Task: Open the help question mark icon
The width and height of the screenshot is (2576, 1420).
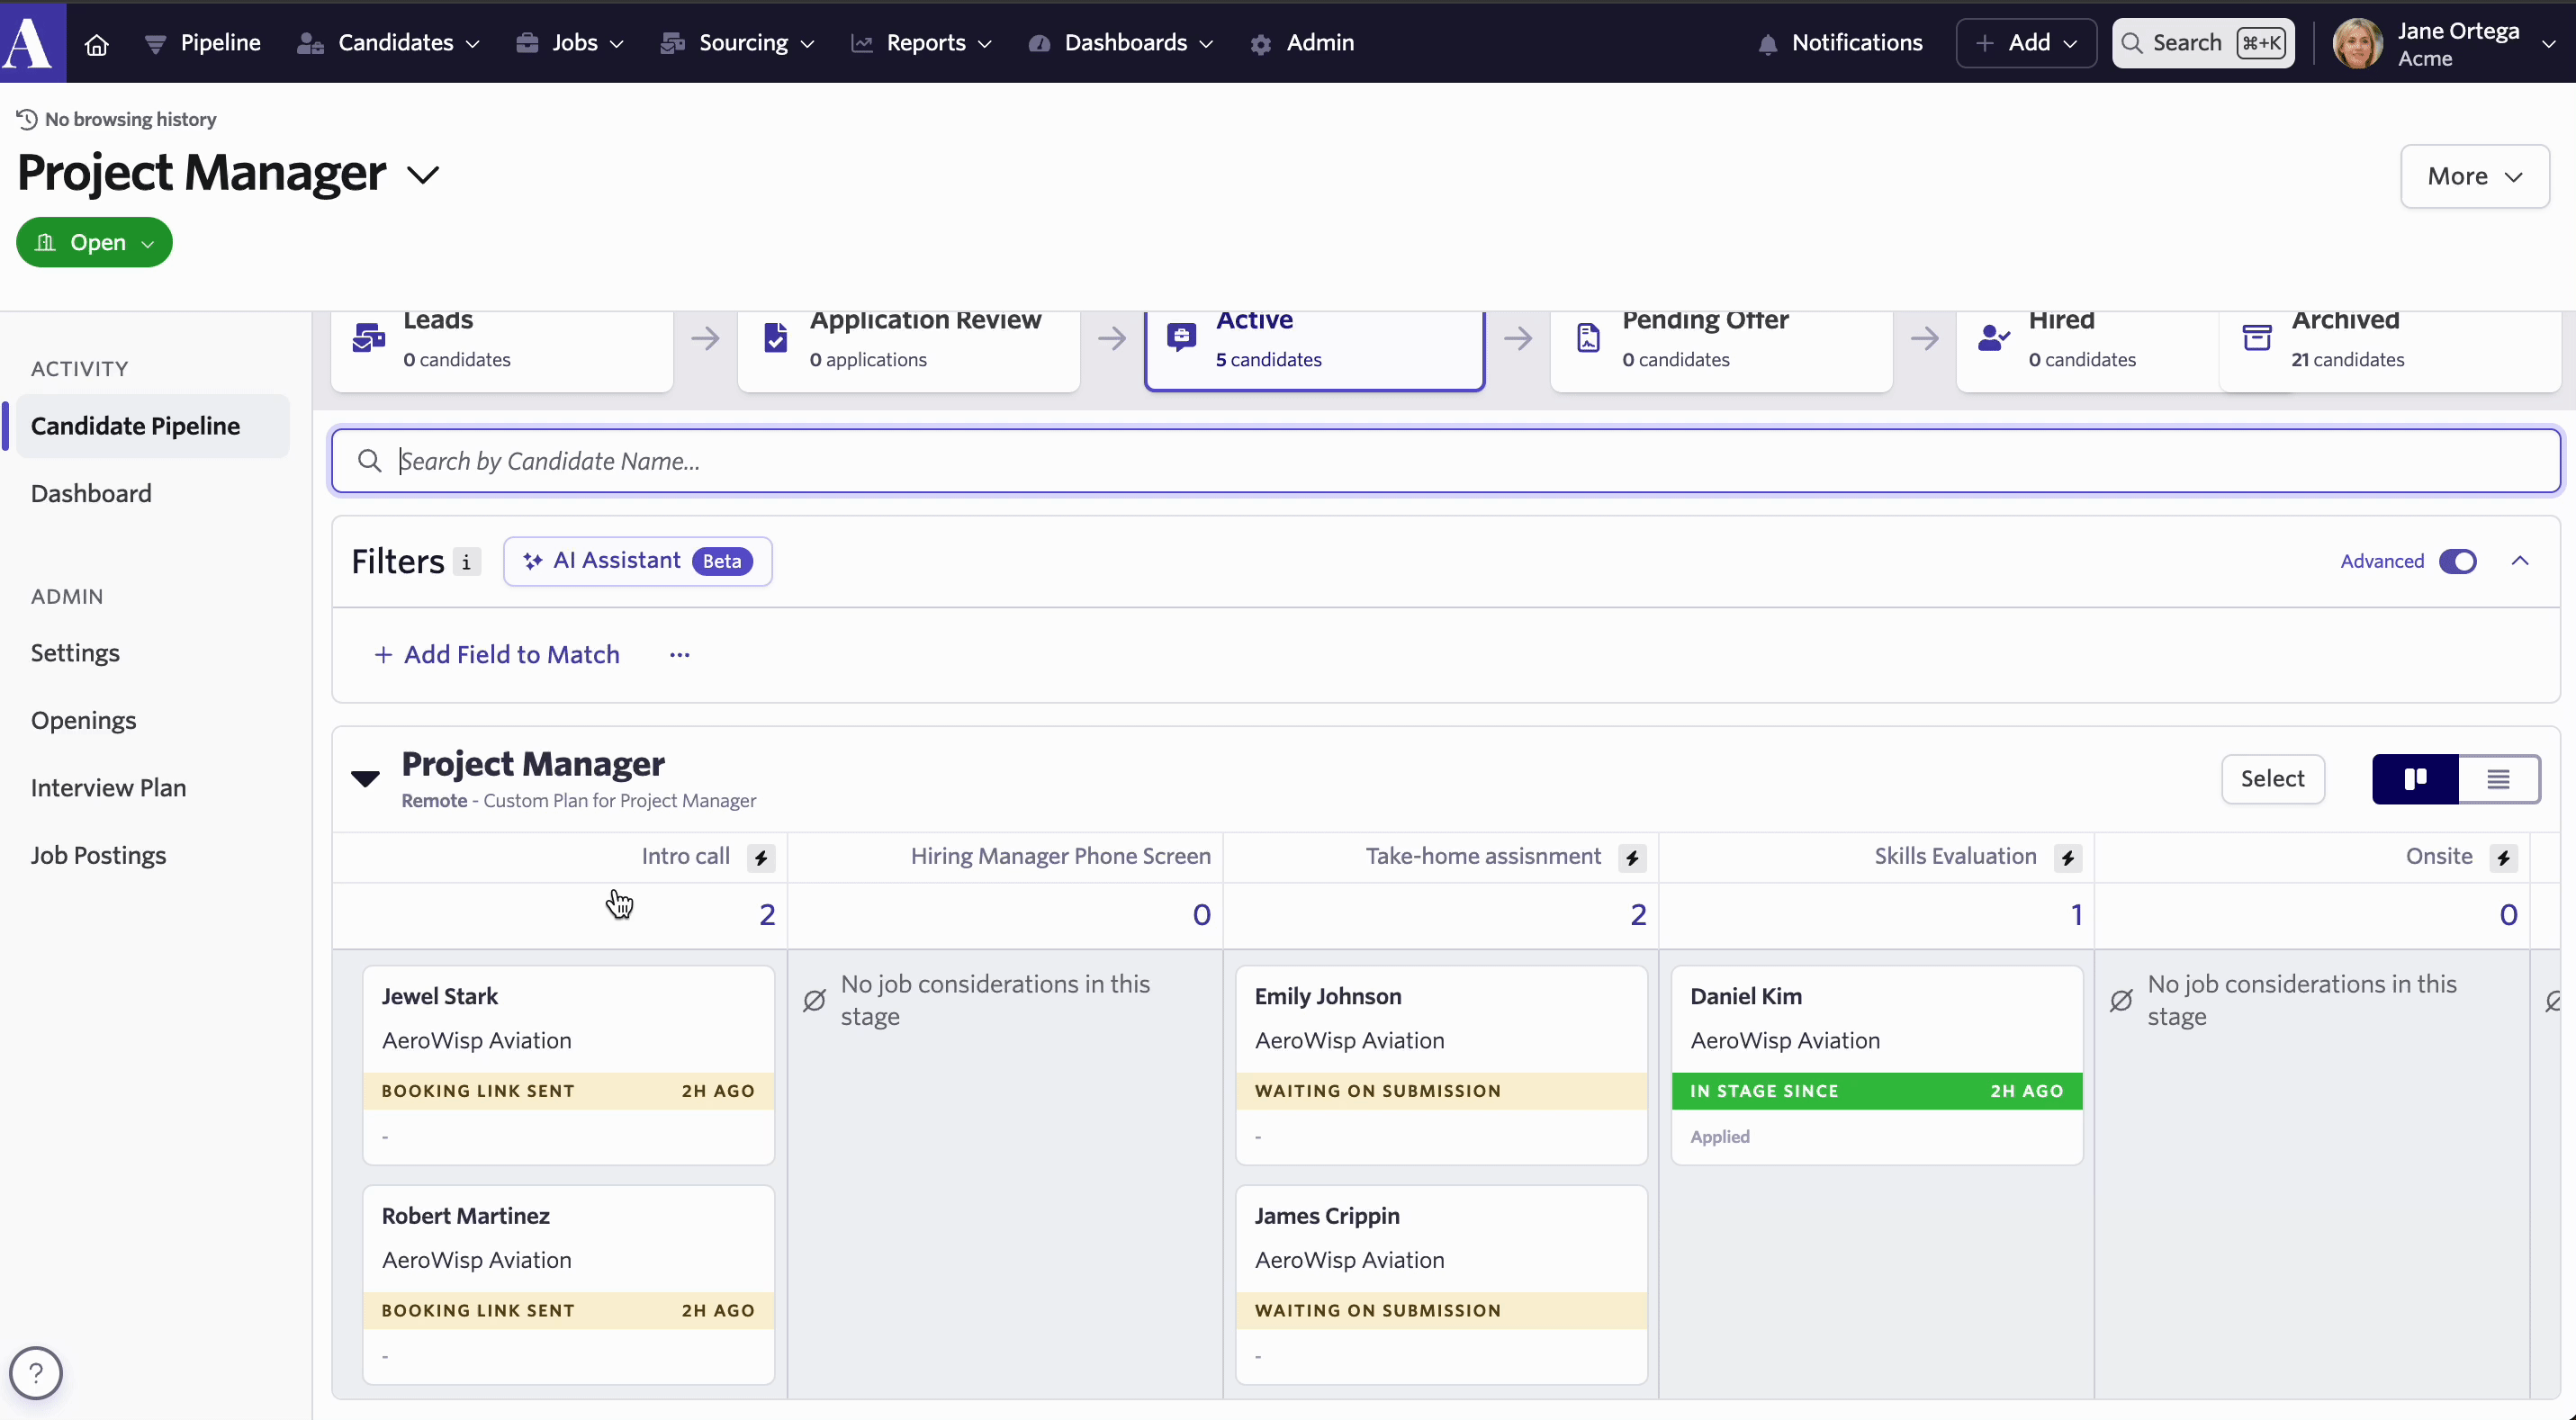Action: tap(36, 1373)
